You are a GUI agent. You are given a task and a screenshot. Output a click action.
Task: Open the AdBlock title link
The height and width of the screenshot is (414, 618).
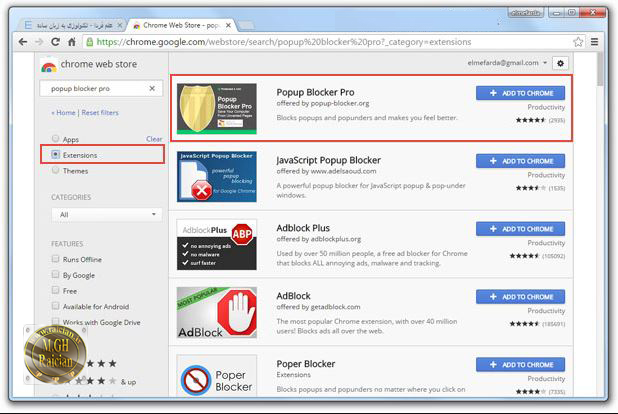point(294,296)
